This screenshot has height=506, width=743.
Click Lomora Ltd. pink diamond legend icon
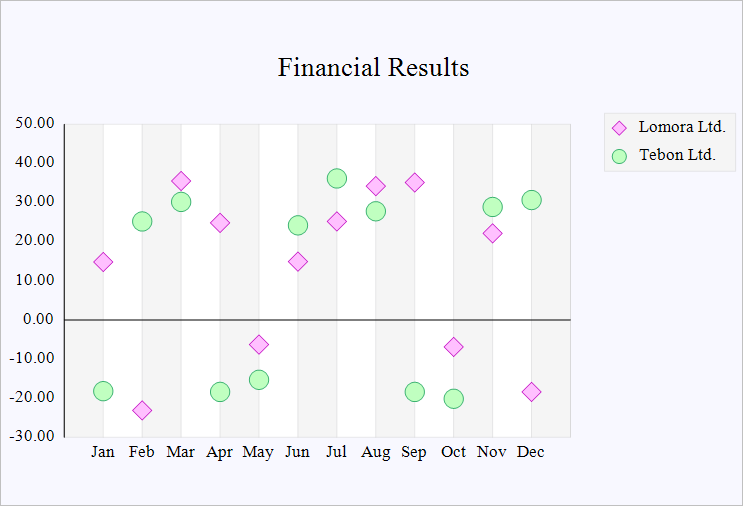tap(619, 128)
